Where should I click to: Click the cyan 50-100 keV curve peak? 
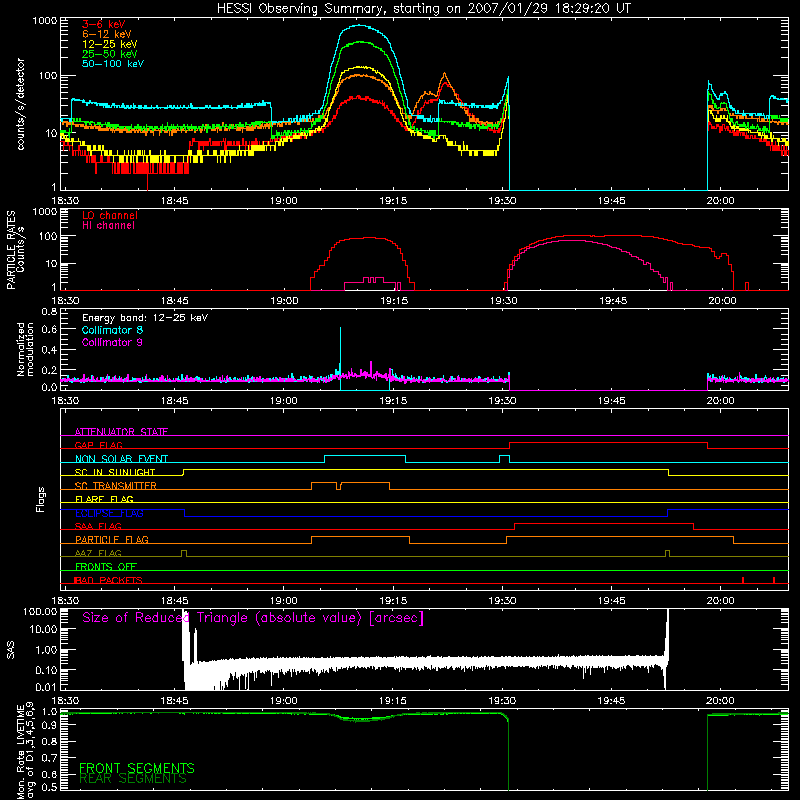tap(360, 25)
